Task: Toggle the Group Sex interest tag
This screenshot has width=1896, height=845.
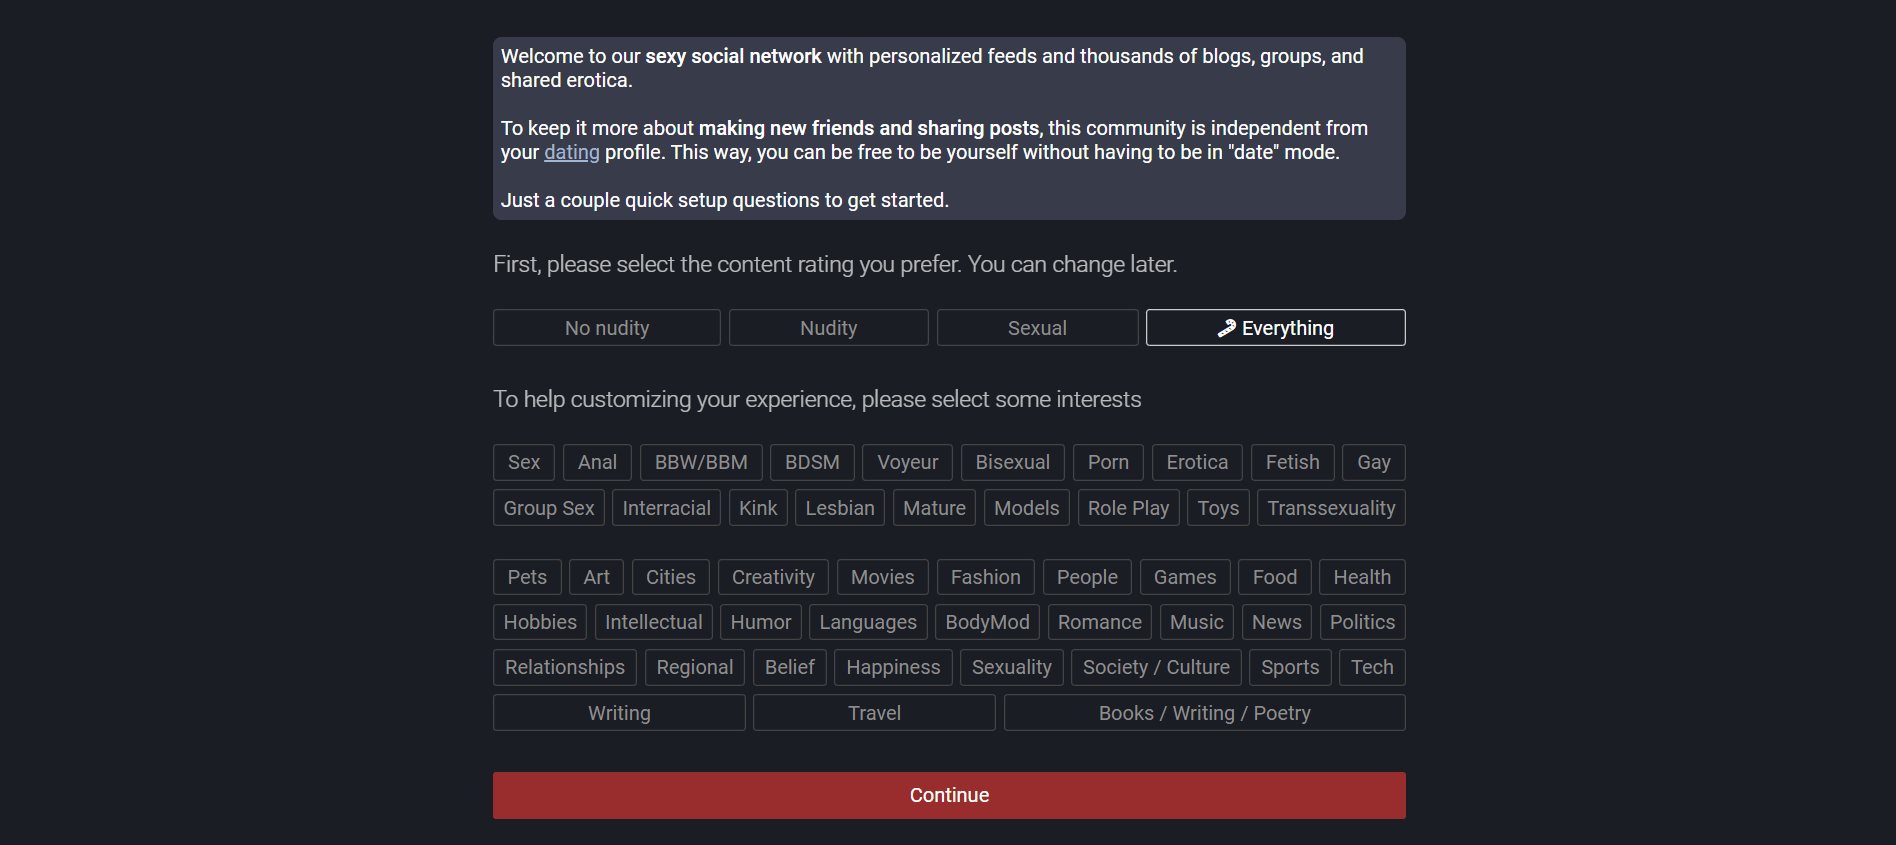Action: pos(548,508)
